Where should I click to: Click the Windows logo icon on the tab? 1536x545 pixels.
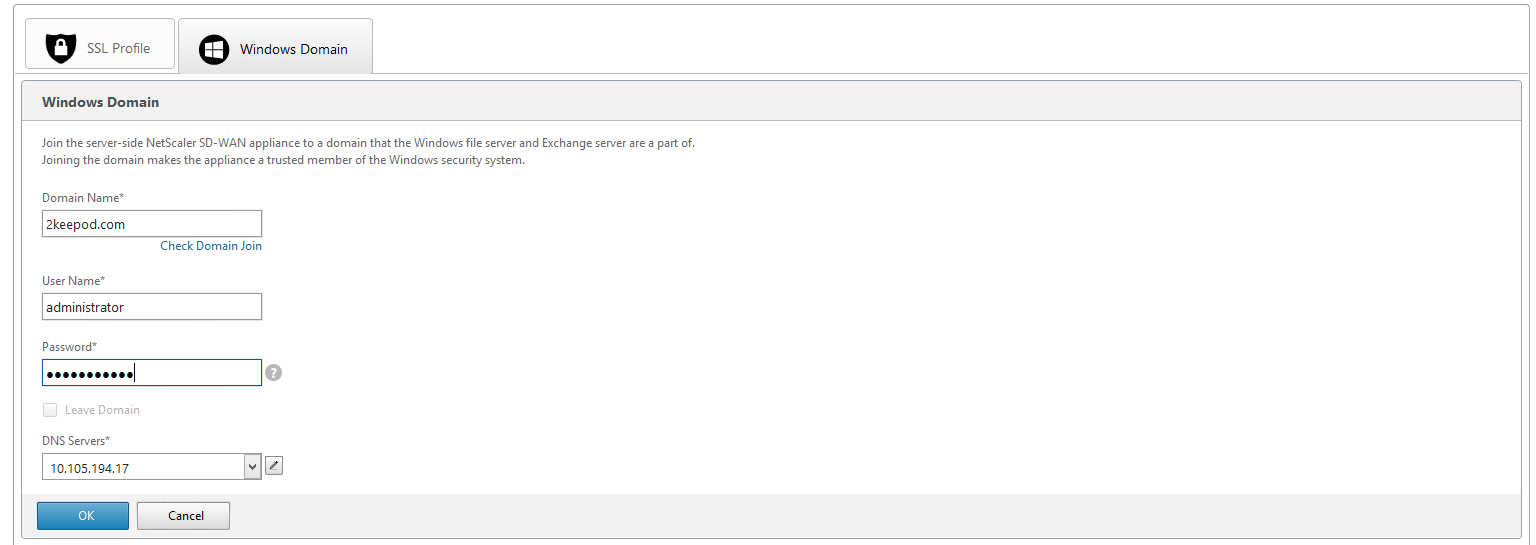pos(214,49)
